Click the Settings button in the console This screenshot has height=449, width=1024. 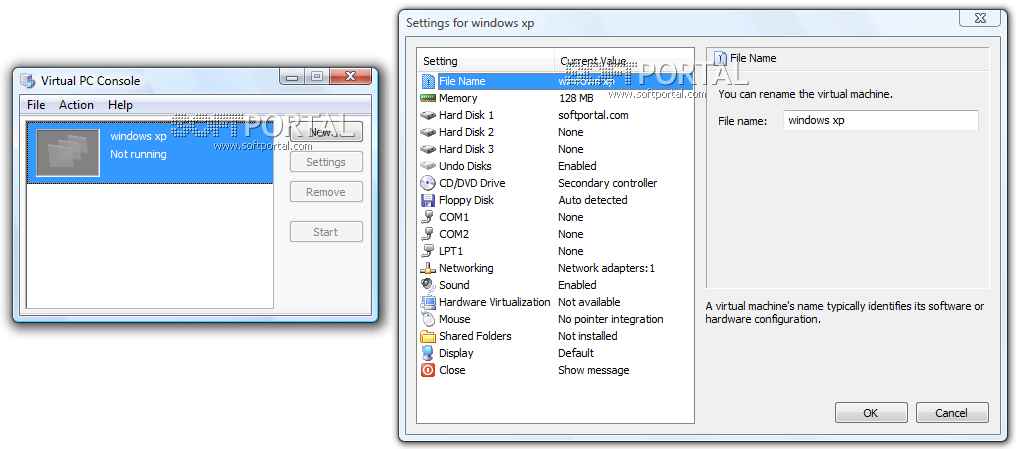coord(326,162)
